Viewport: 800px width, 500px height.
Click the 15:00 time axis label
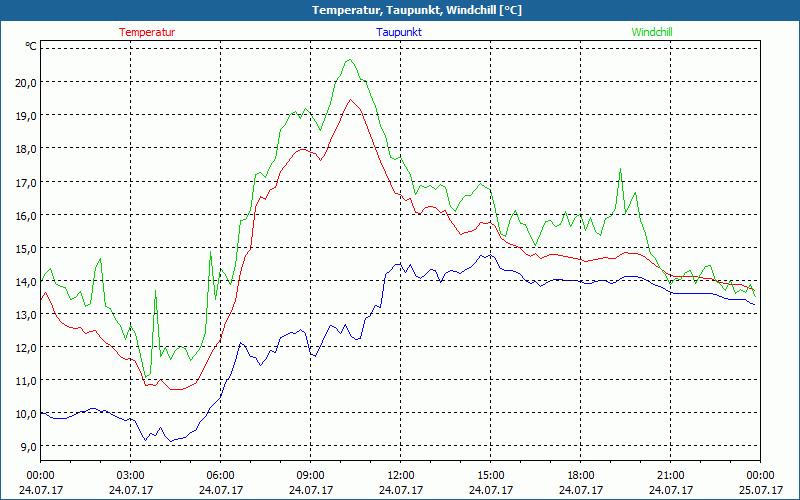tap(491, 476)
